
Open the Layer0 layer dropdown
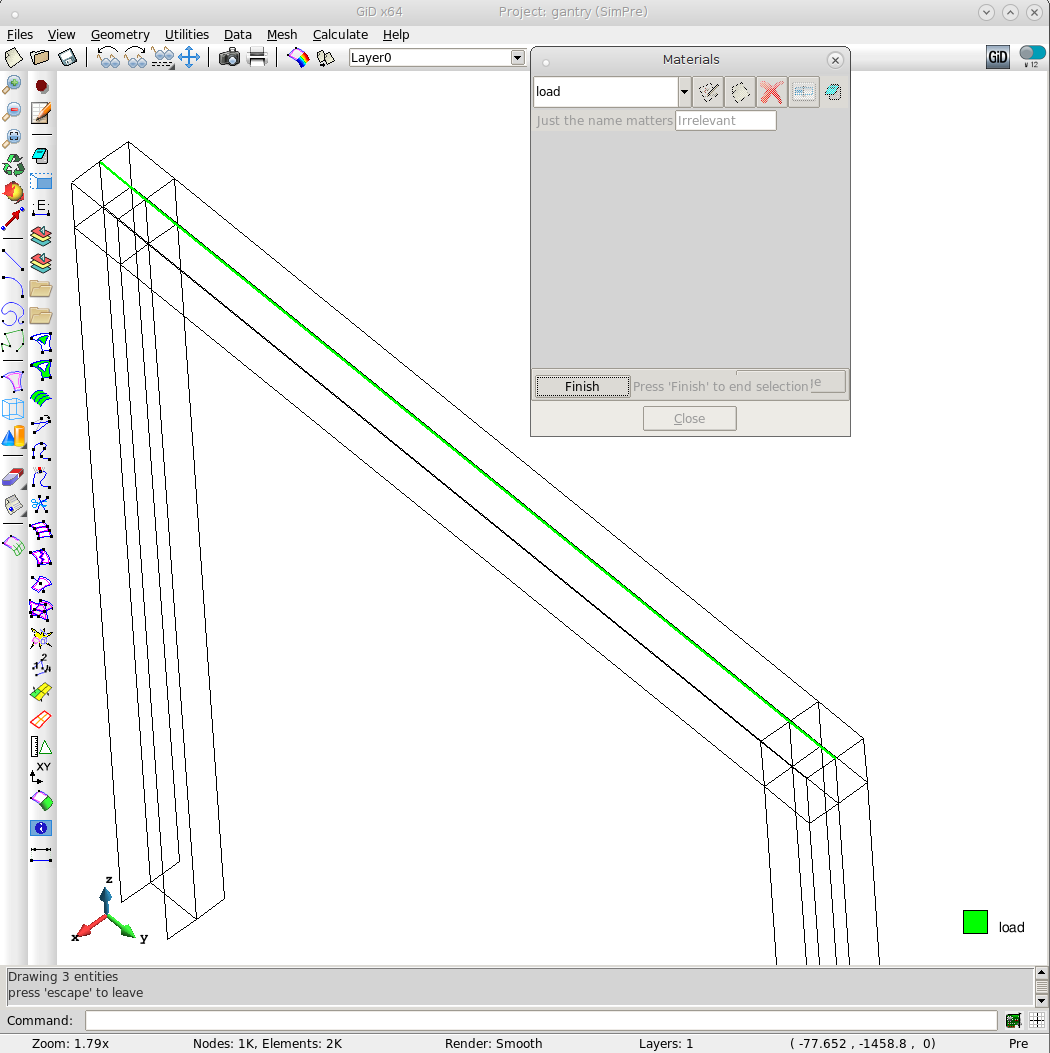click(x=517, y=58)
